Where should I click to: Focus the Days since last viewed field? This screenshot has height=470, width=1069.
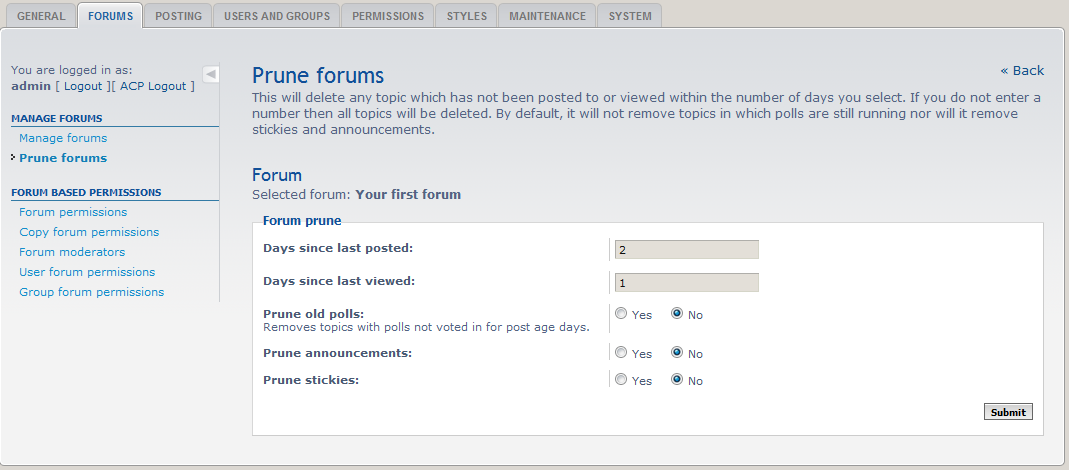pos(686,282)
